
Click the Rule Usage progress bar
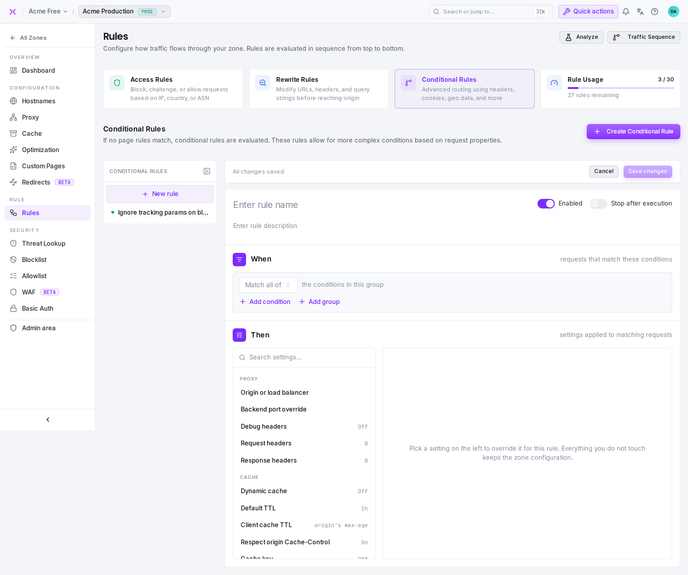coord(620,88)
